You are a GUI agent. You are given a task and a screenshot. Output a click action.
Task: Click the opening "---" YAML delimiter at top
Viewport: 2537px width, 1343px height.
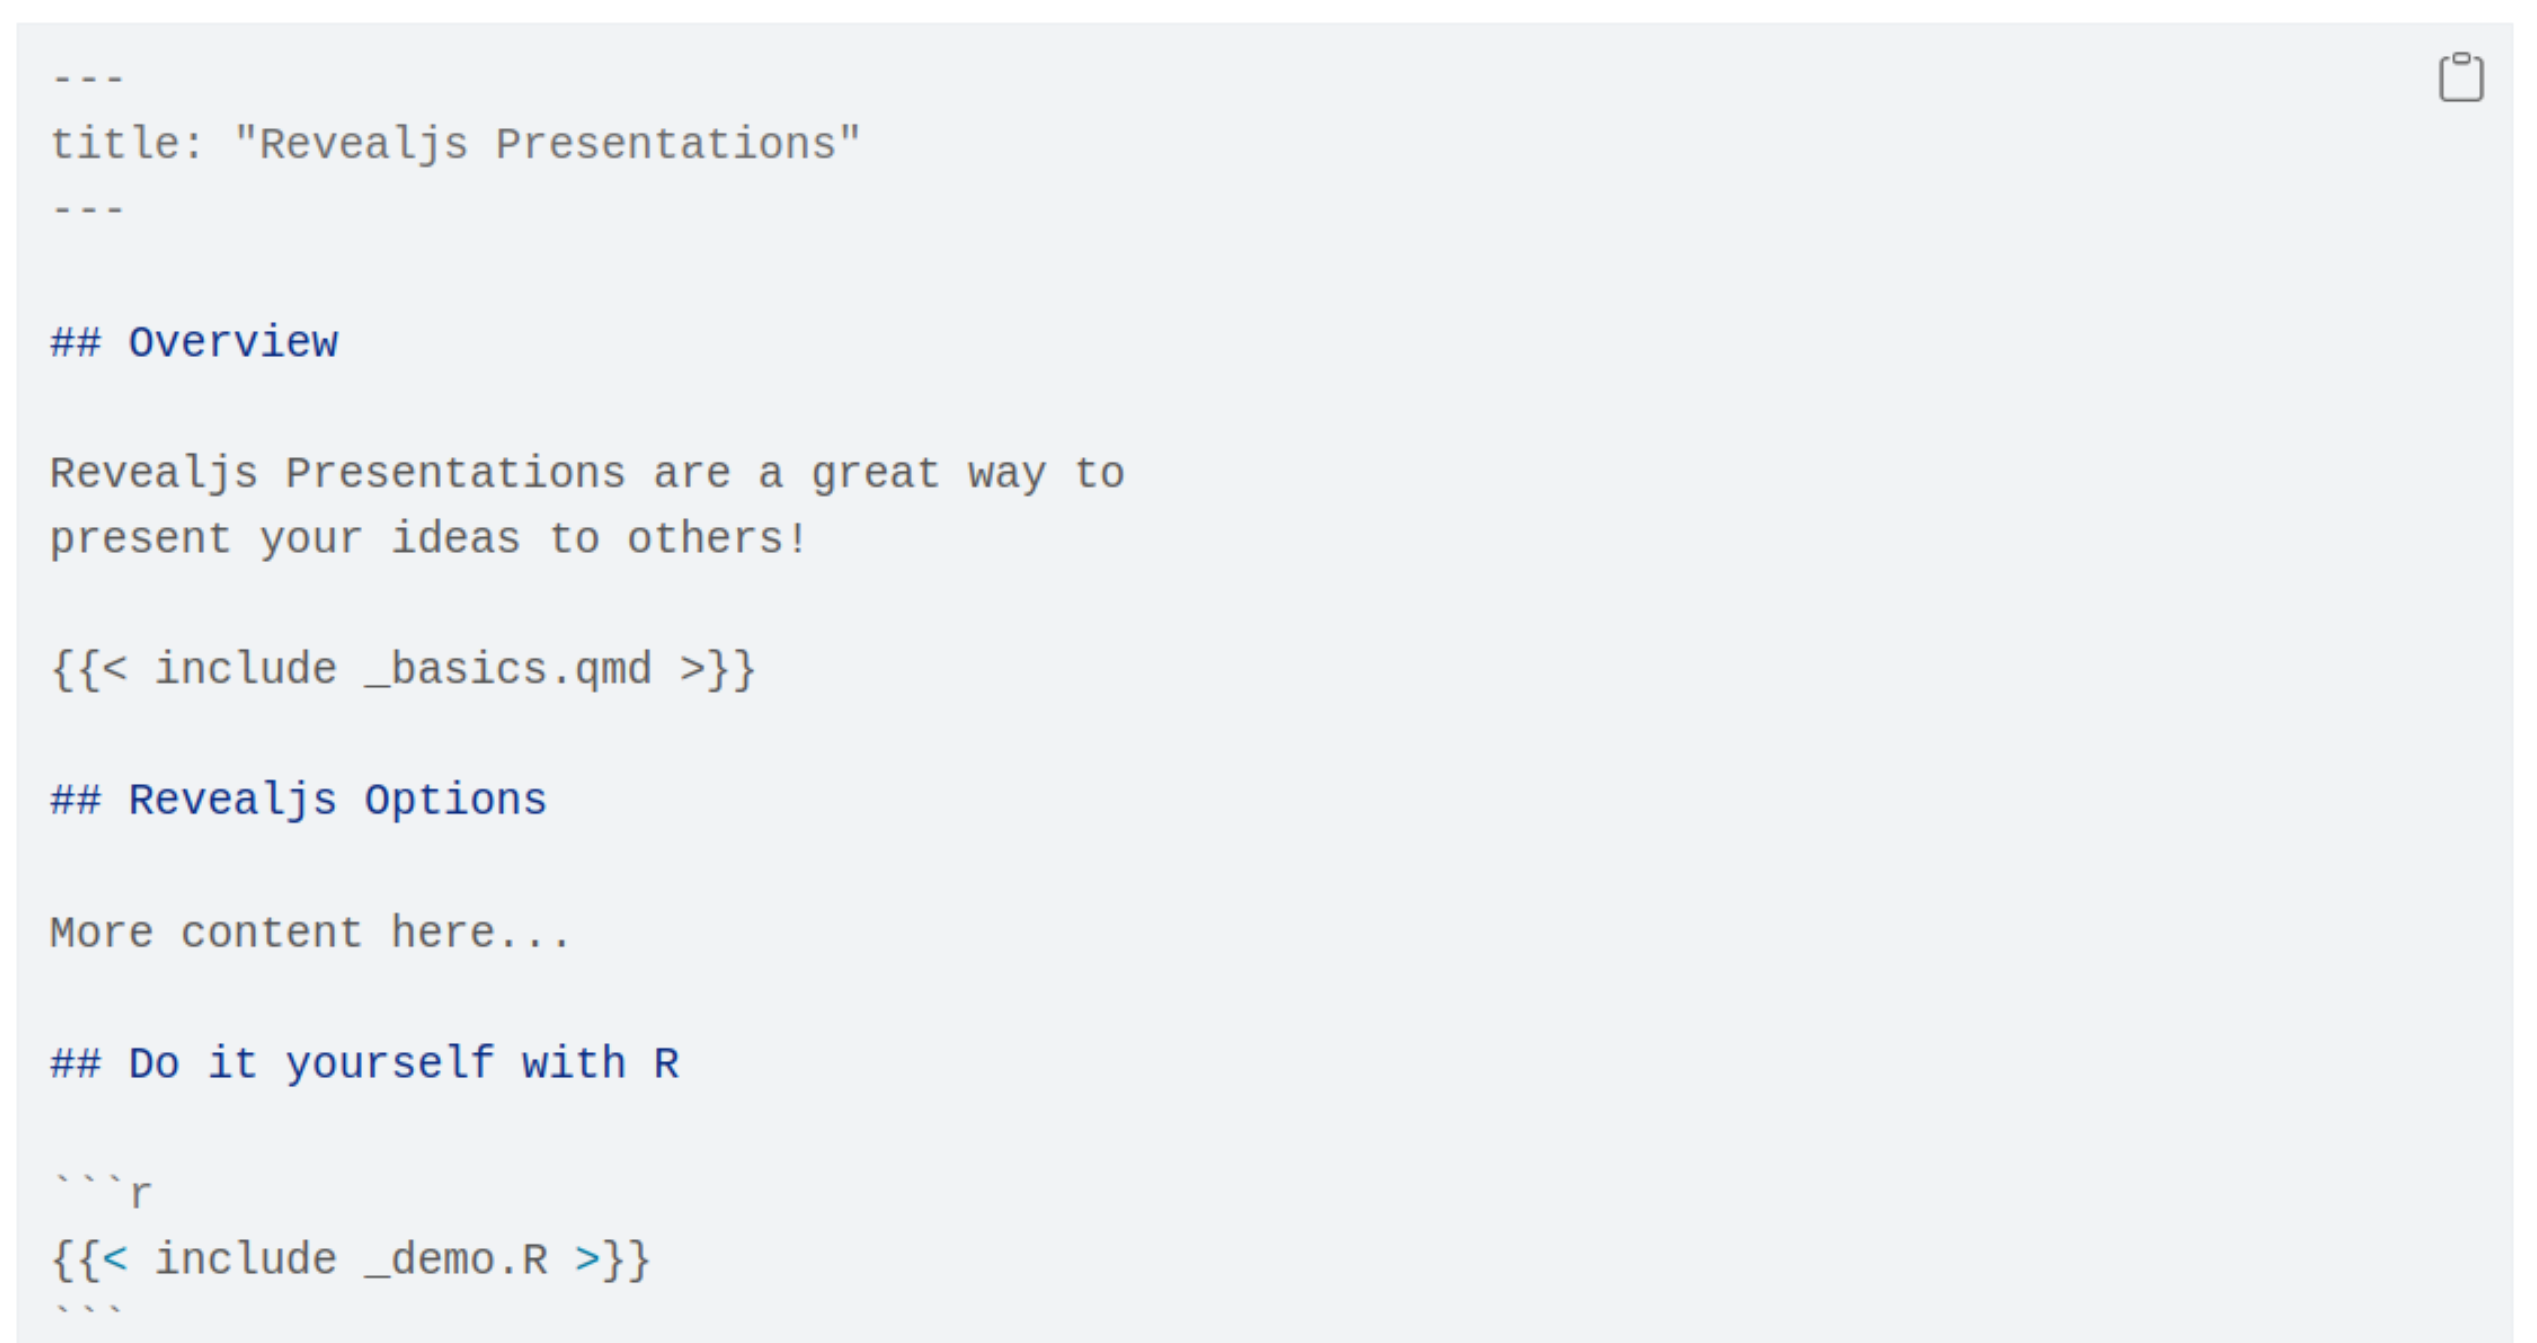click(x=88, y=79)
